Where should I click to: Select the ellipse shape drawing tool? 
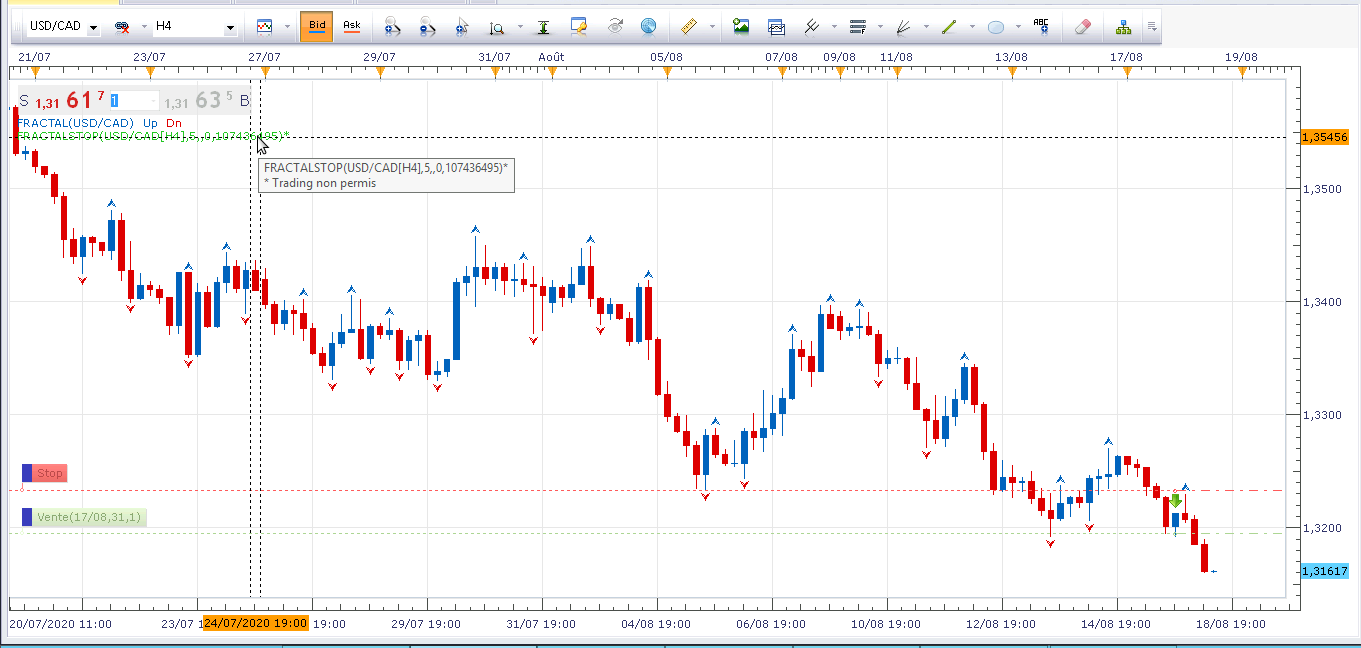pos(996,27)
